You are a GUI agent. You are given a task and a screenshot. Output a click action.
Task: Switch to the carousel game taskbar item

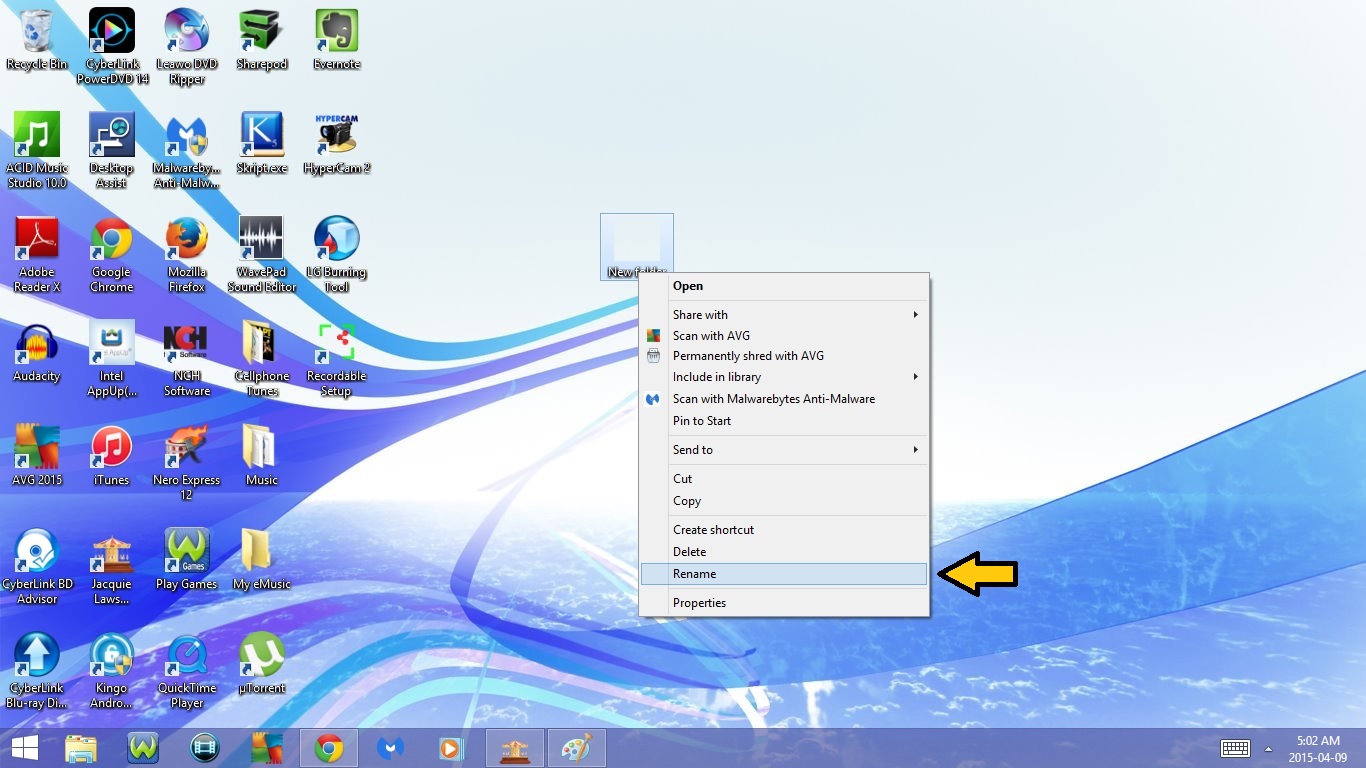pos(515,748)
